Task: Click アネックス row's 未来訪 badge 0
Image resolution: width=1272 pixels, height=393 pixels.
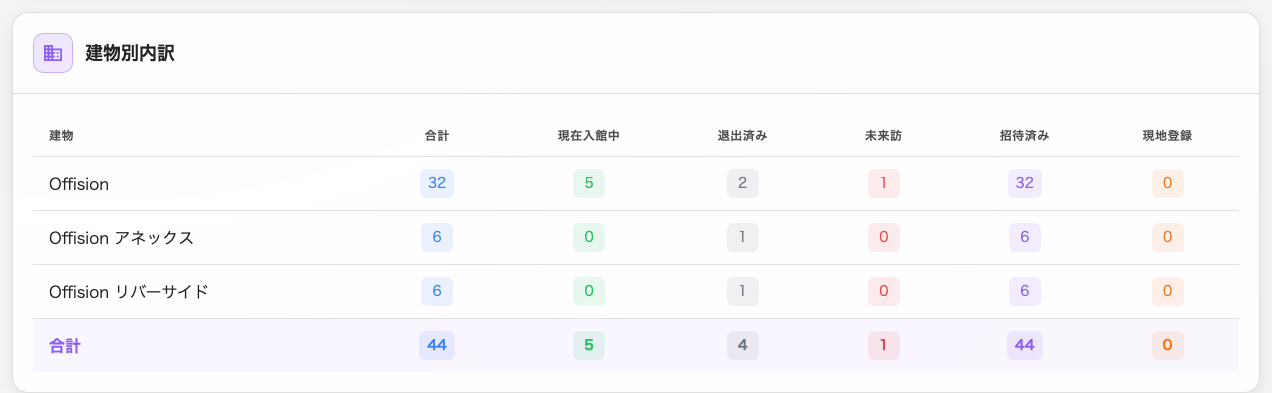Action: tap(884, 237)
